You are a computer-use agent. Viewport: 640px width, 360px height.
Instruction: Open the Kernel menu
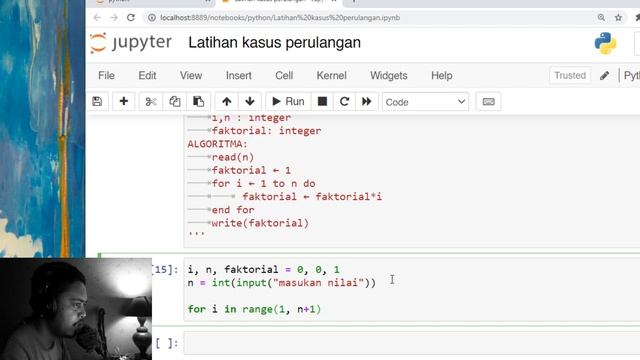331,76
